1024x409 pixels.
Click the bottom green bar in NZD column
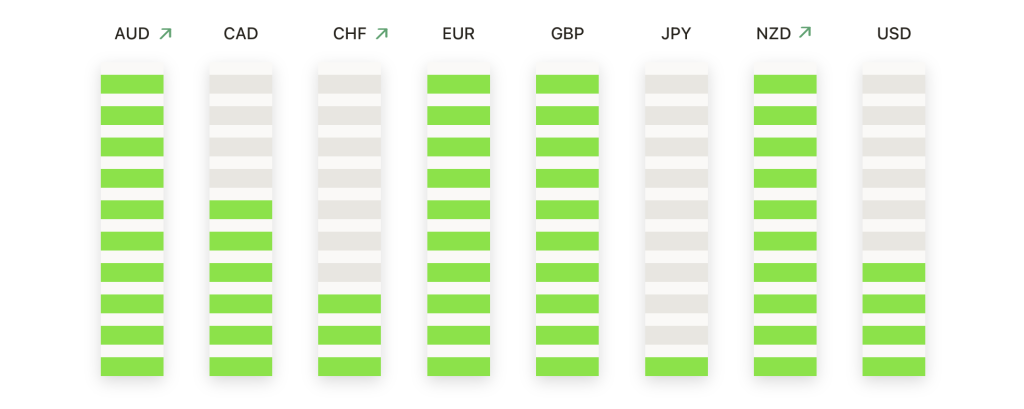point(785,367)
